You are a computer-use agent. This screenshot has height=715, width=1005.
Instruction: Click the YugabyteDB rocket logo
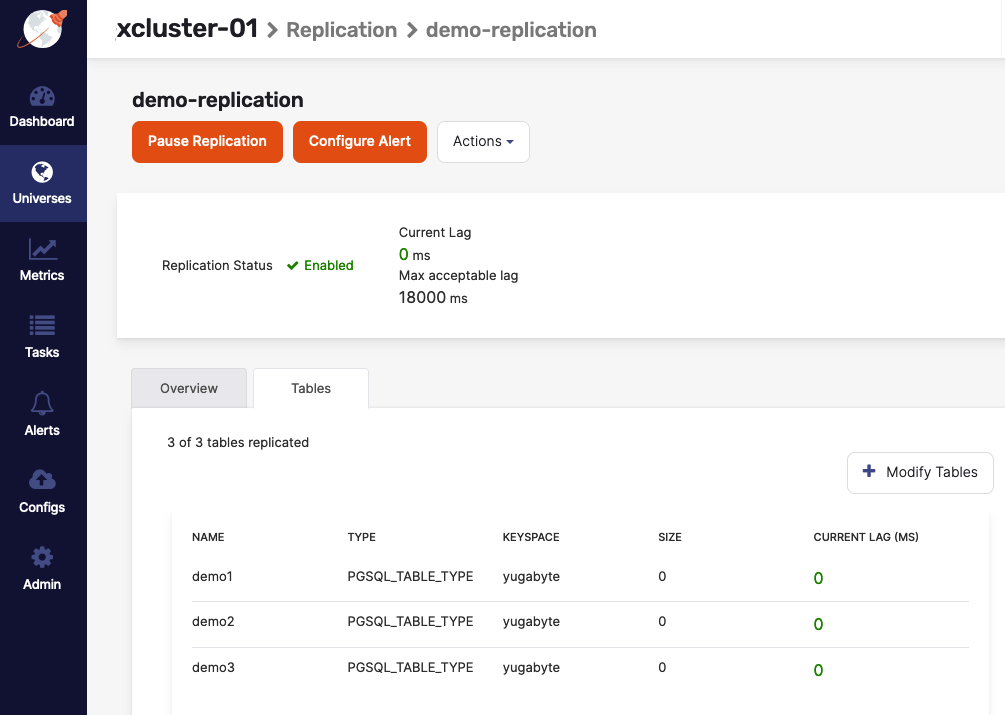coord(43,29)
